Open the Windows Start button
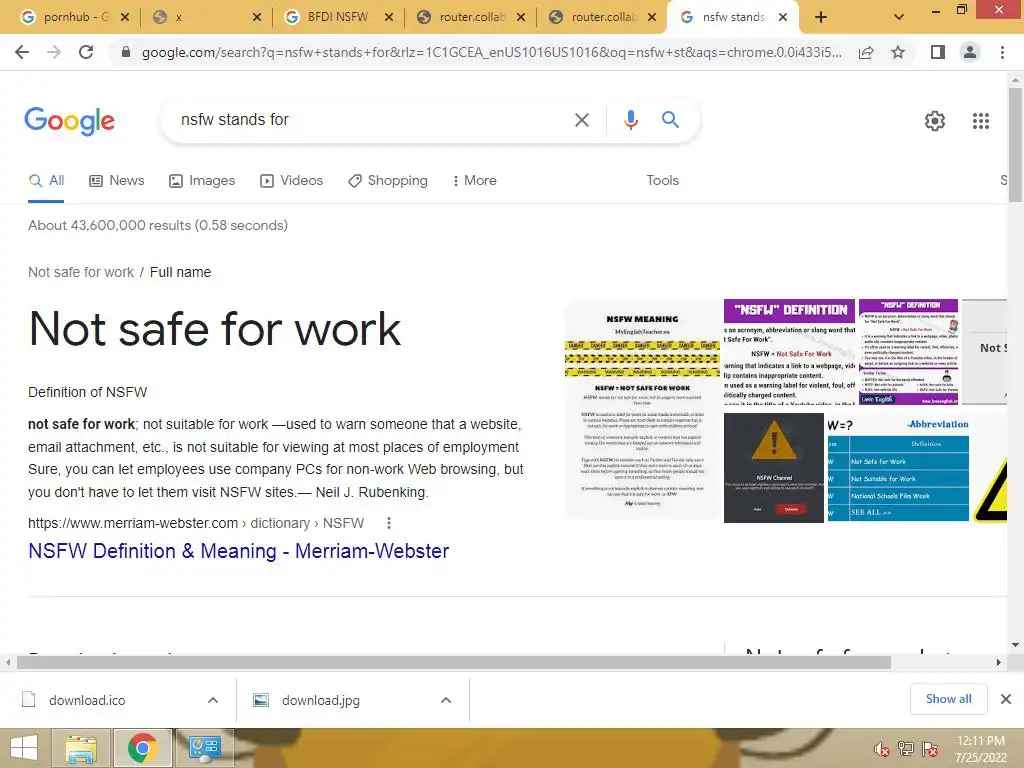The image size is (1024, 768). [24, 748]
